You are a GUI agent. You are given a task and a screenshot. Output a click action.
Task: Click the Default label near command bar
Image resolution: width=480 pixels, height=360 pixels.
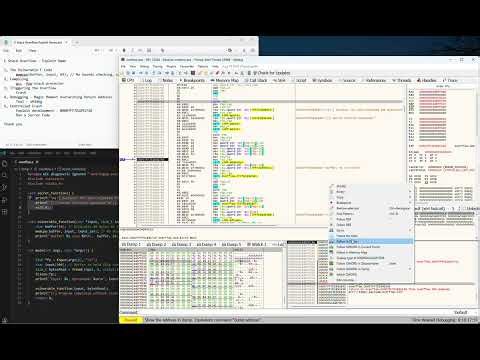pyautogui.click(x=461, y=312)
